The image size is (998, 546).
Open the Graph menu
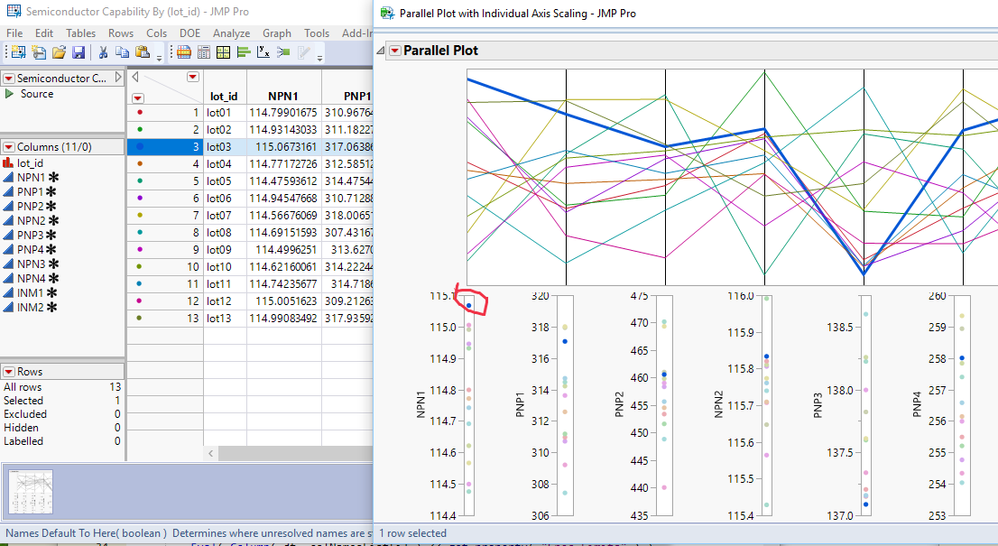pos(276,33)
